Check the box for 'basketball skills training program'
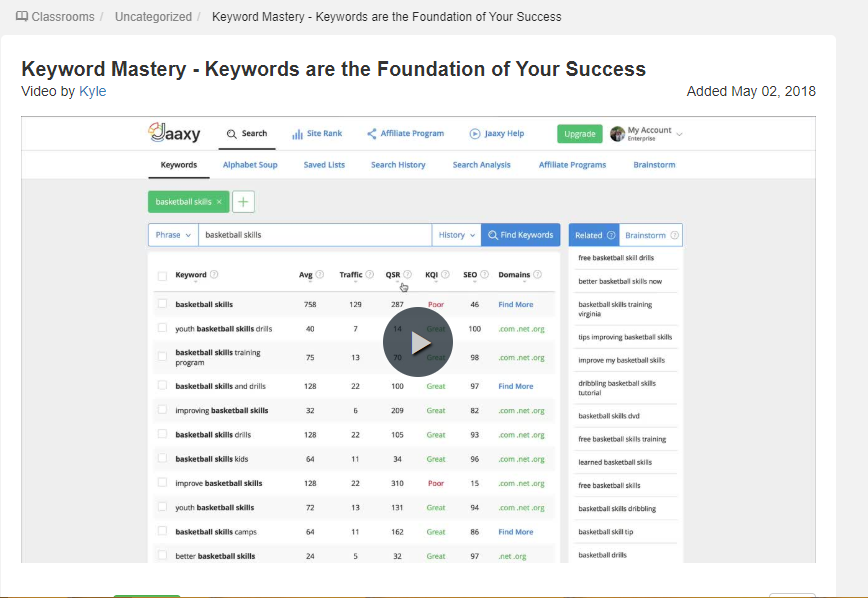Image resolution: width=868 pixels, height=598 pixels. pyautogui.click(x=162, y=356)
